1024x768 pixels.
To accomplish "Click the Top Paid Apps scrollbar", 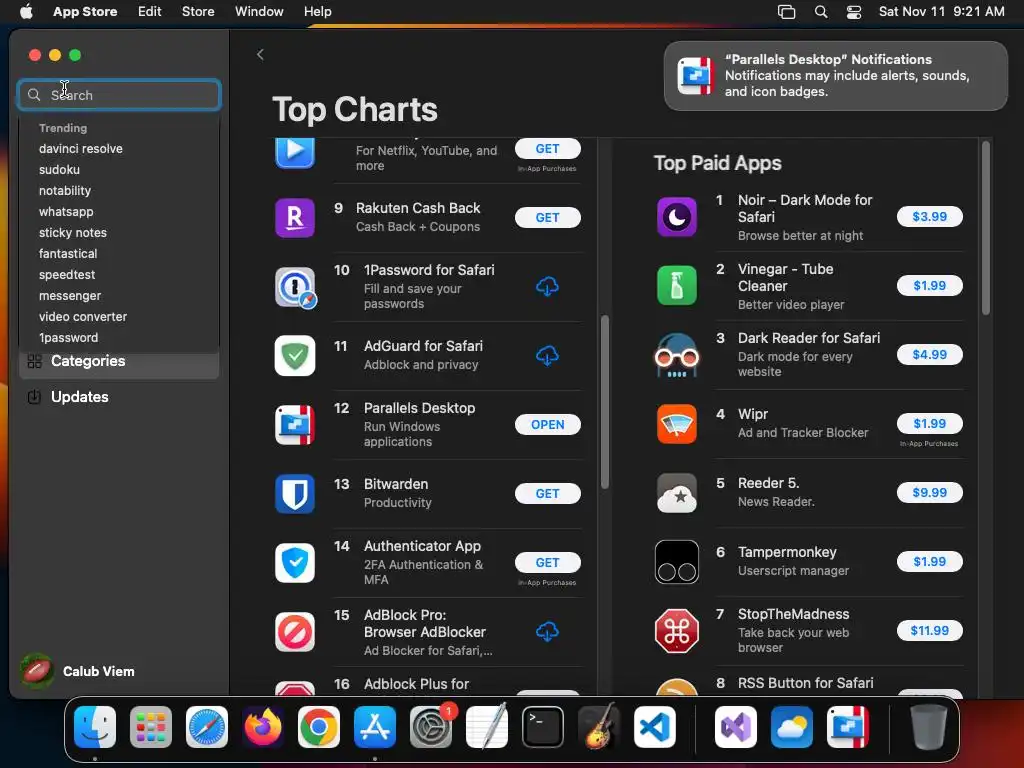I will 985,228.
